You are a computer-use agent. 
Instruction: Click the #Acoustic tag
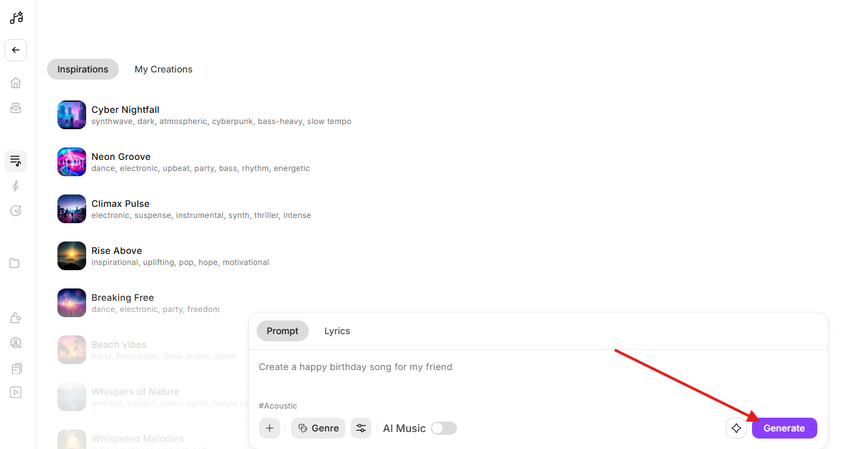[x=277, y=405]
